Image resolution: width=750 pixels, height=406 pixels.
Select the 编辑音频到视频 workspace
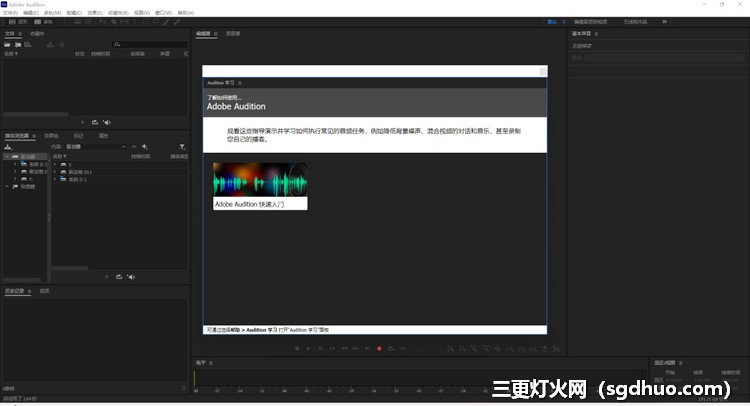[591, 22]
